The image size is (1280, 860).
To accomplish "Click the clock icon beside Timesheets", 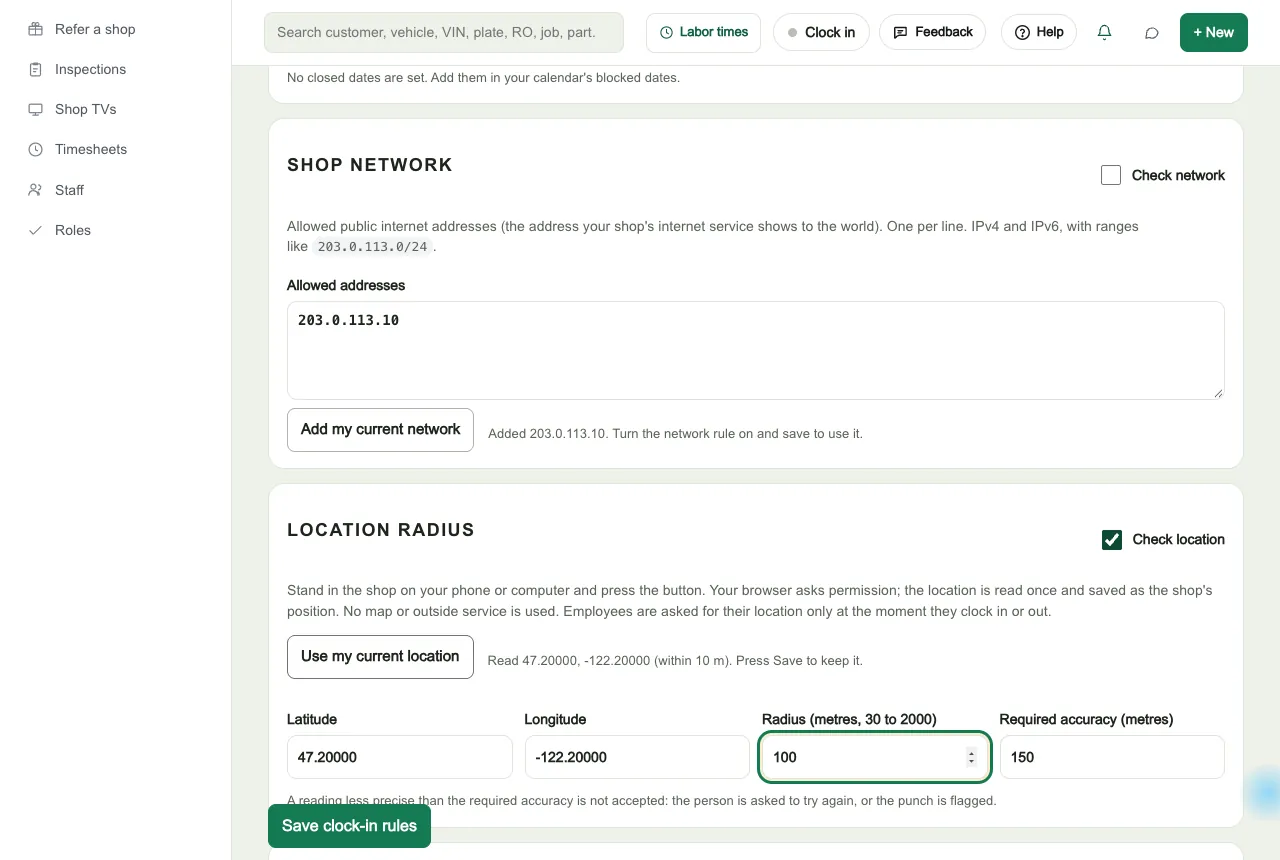I will click(35, 149).
